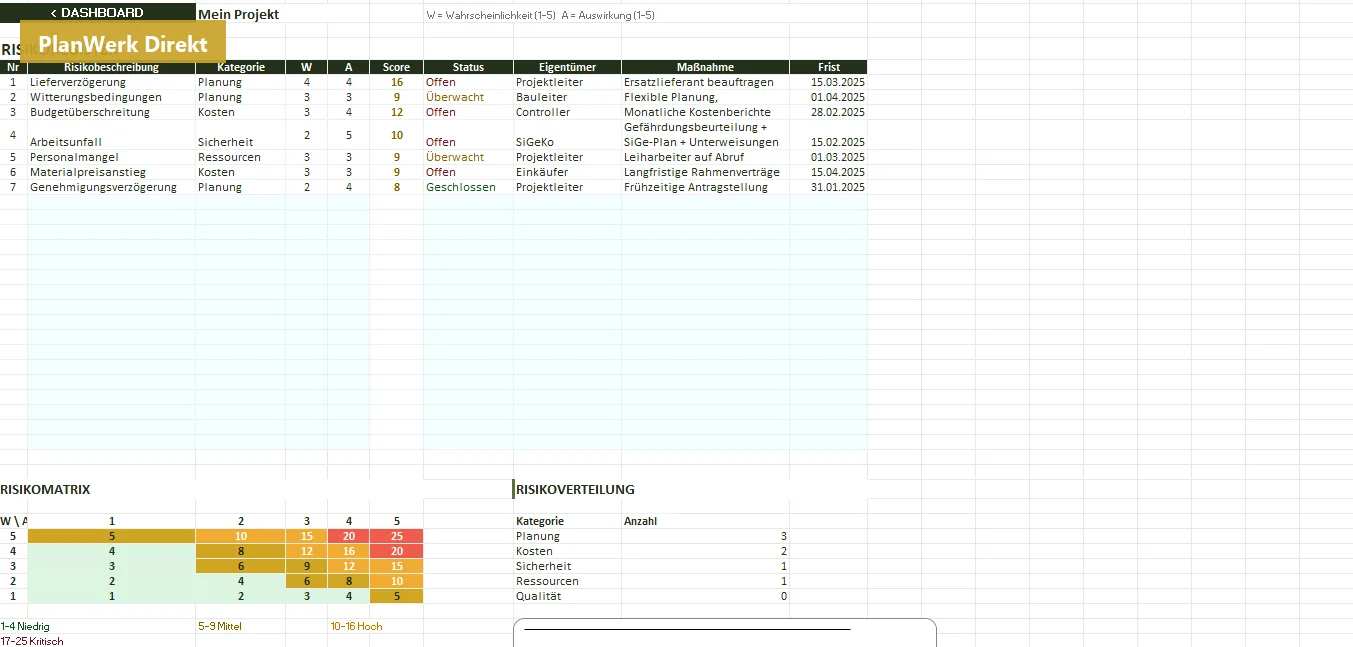Click the 'SiGeKo' owner cell
The height and width of the screenshot is (647, 1353).
pos(567,135)
